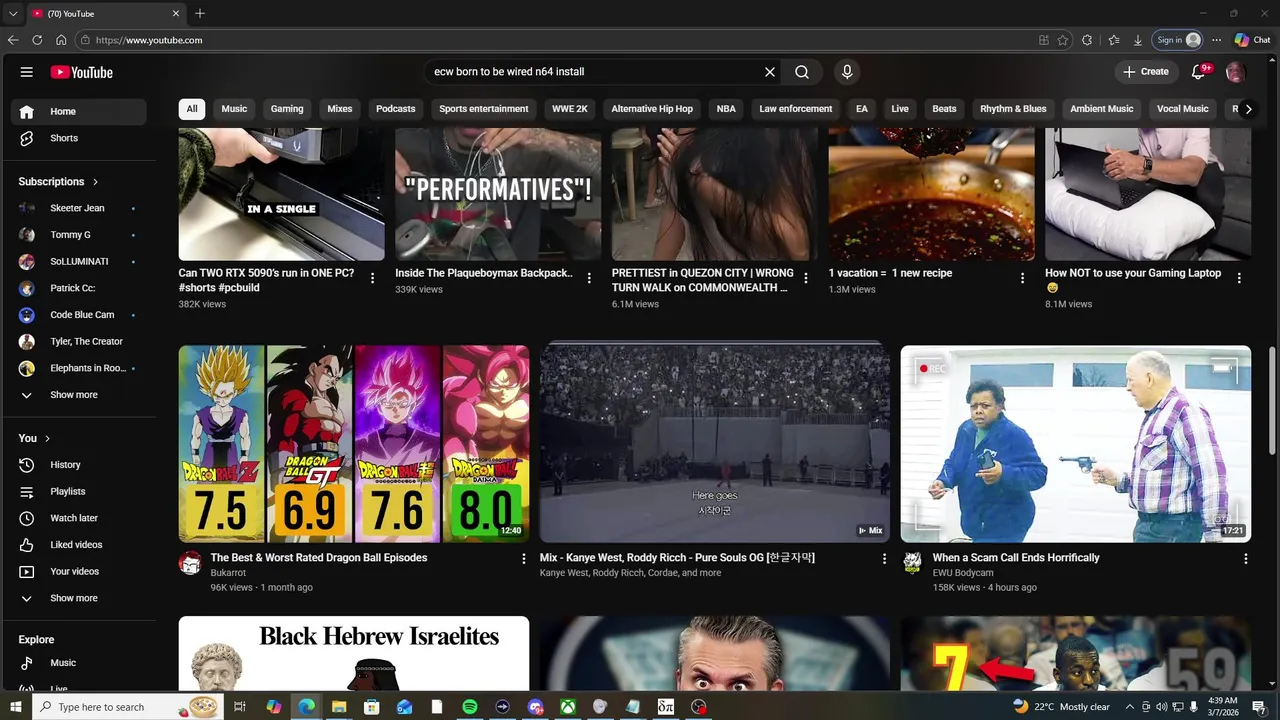Click the Create button
The height and width of the screenshot is (720, 1280).
click(1146, 72)
